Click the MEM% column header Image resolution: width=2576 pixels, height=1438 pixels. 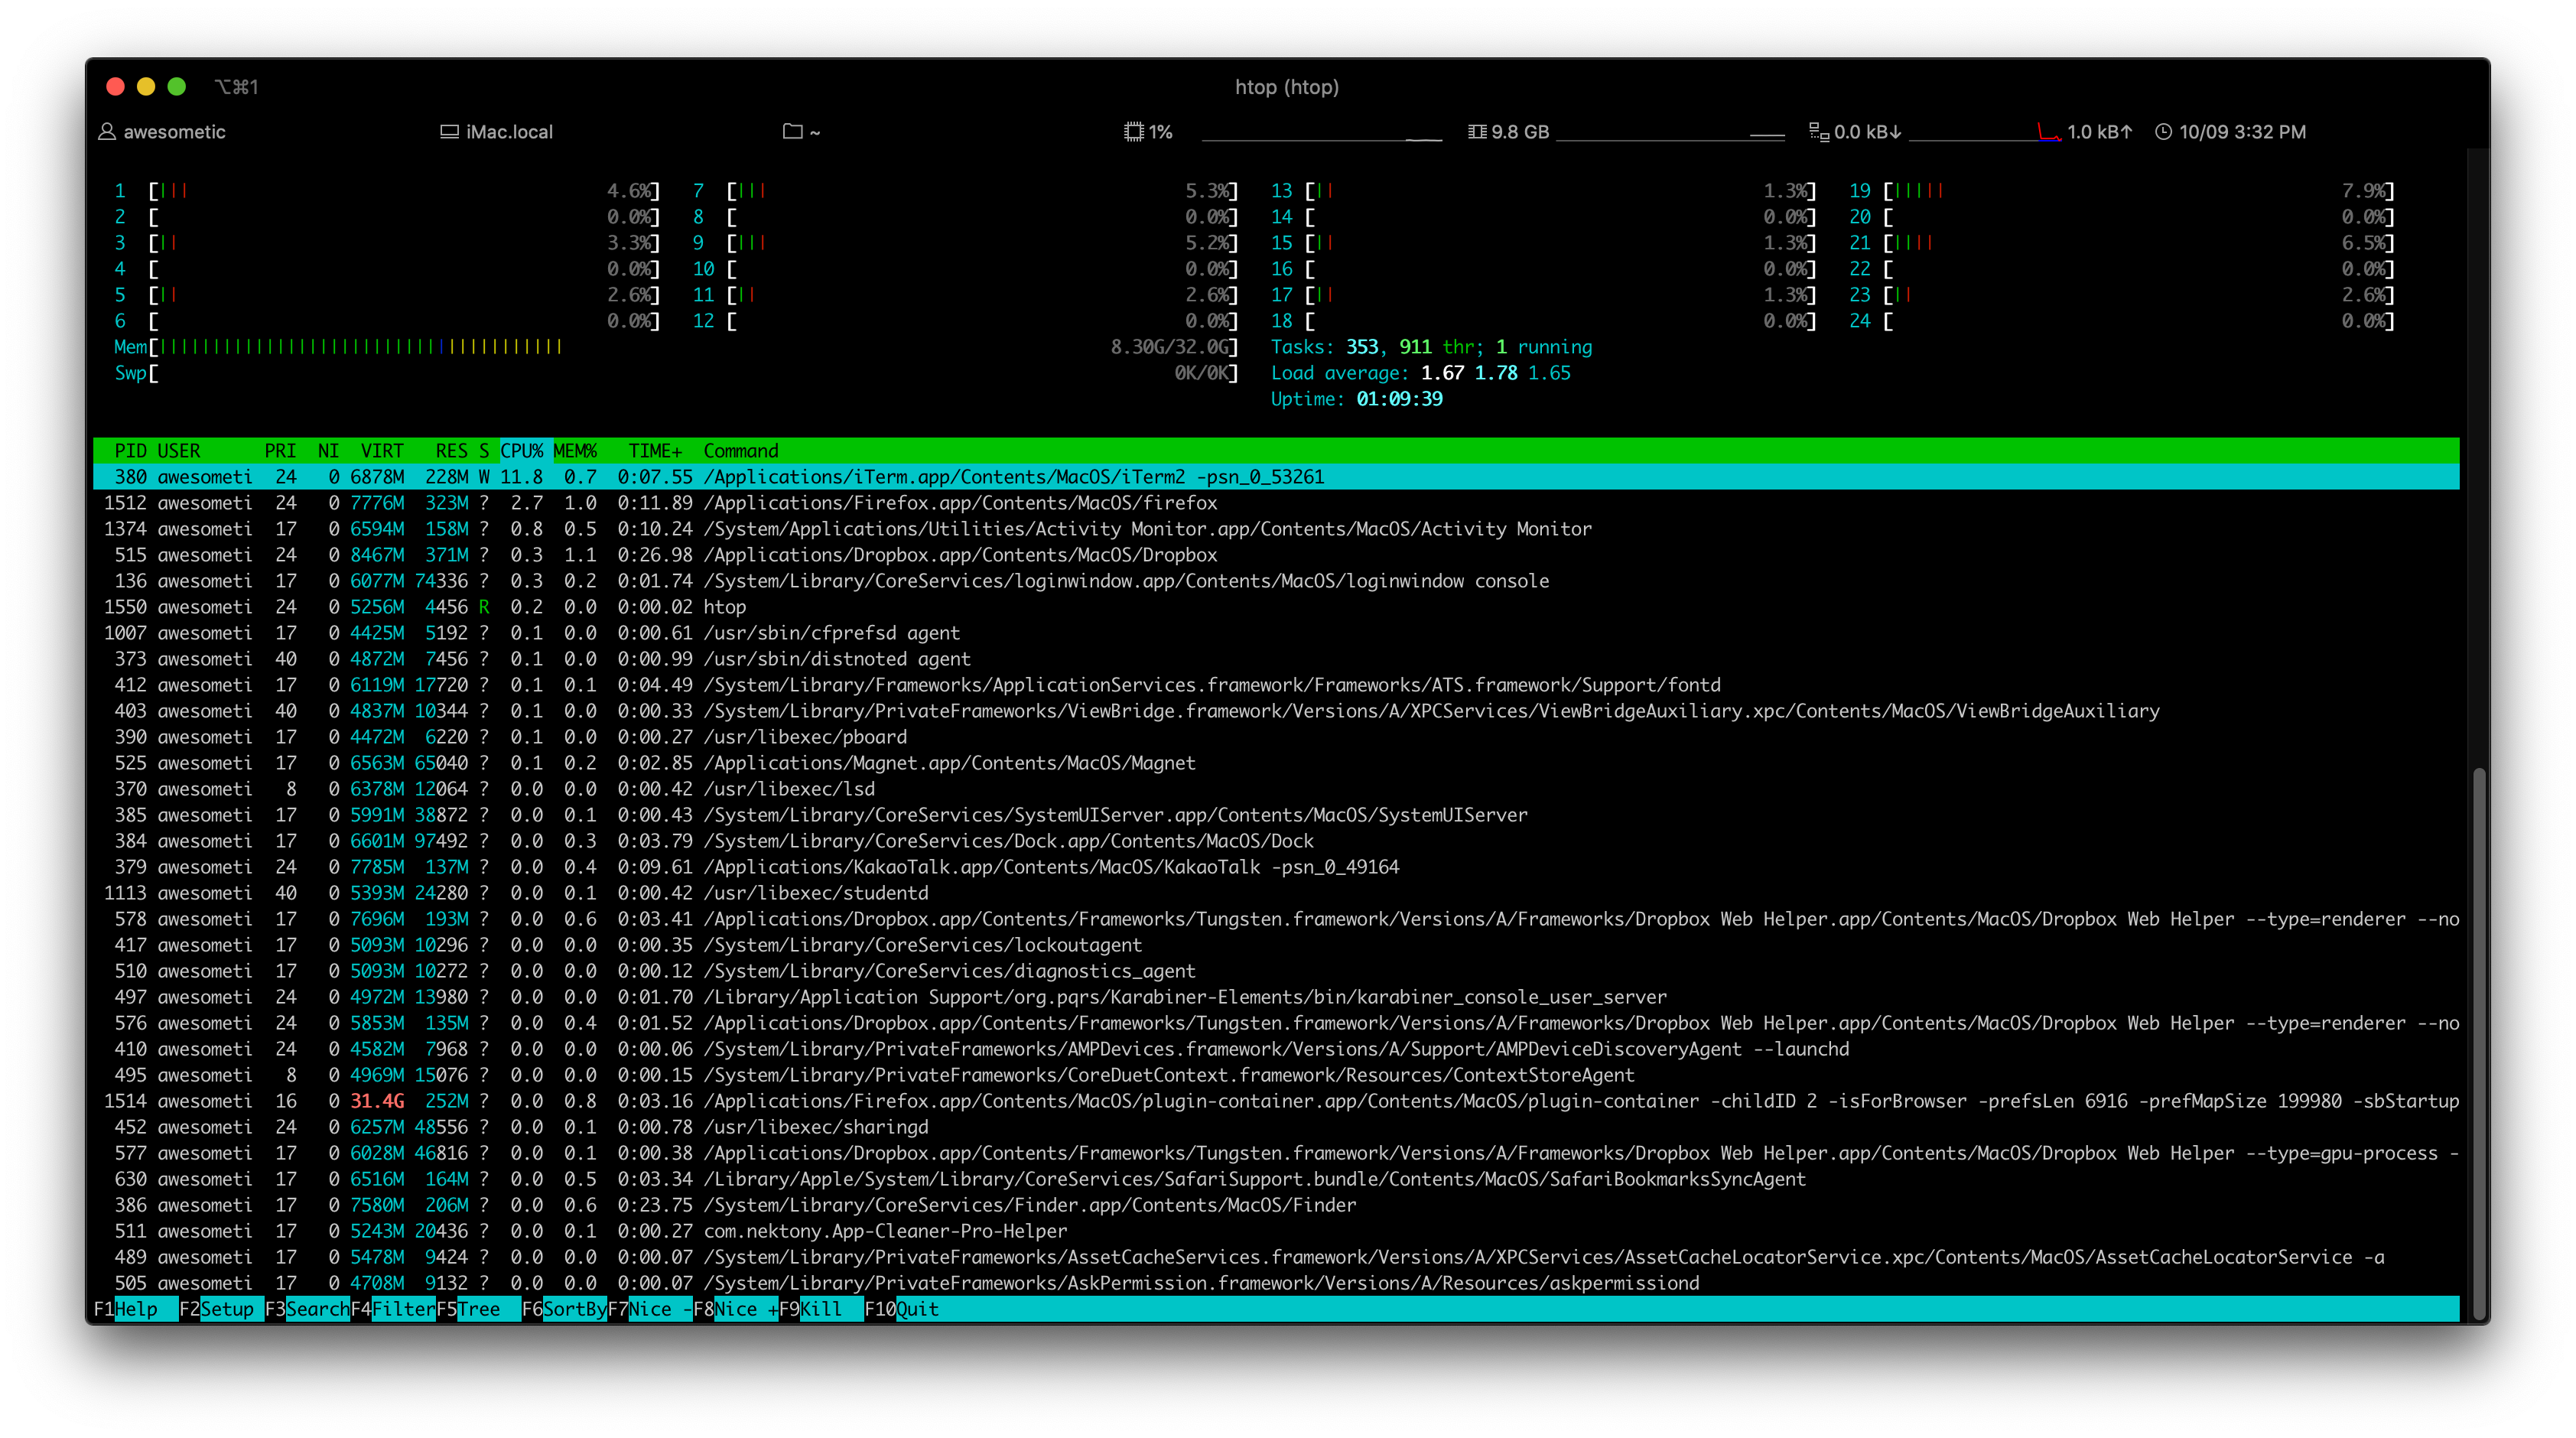pyautogui.click(x=575, y=451)
